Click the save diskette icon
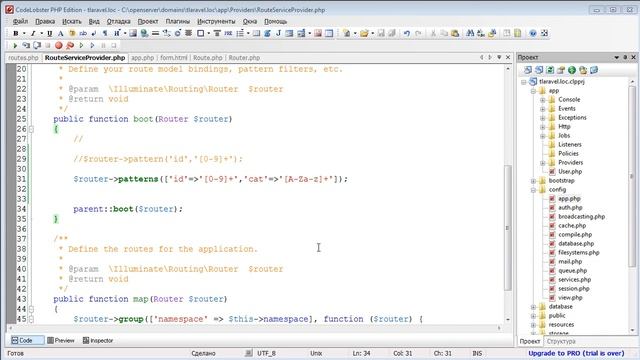 [381, 33]
